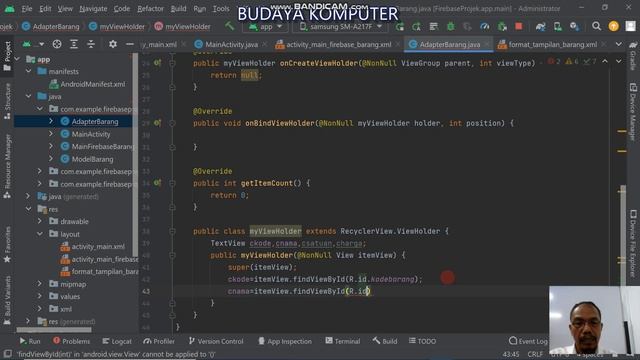Click the red Stop icon in toolbar

(518, 27)
